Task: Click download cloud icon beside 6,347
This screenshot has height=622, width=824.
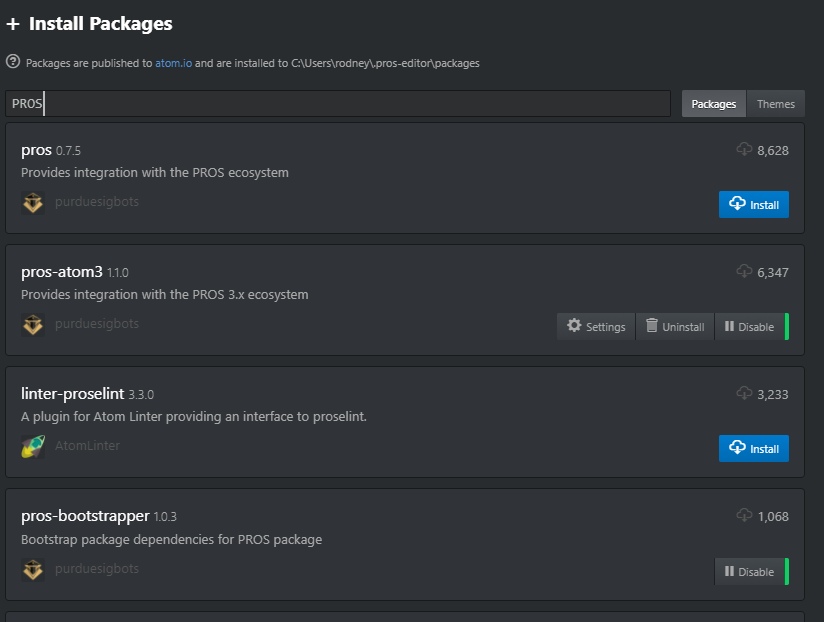Action: tap(744, 271)
